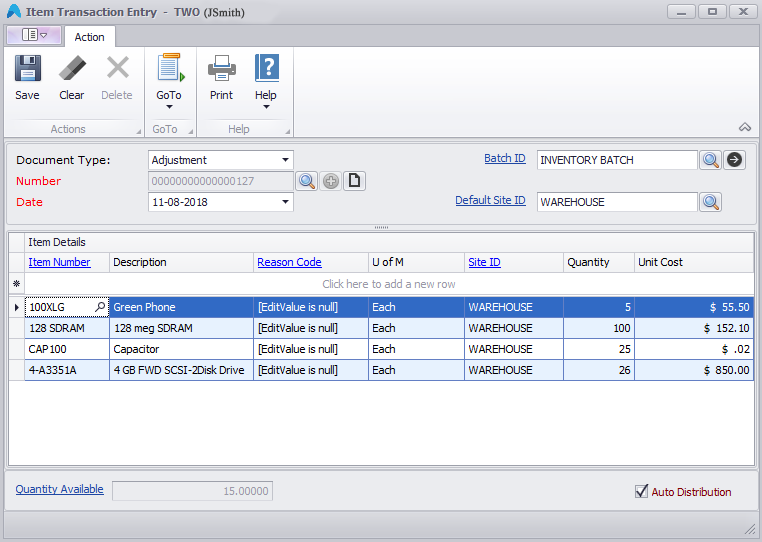Click 'Click here to add a new row'
The image size is (762, 542).
pyautogui.click(x=389, y=284)
